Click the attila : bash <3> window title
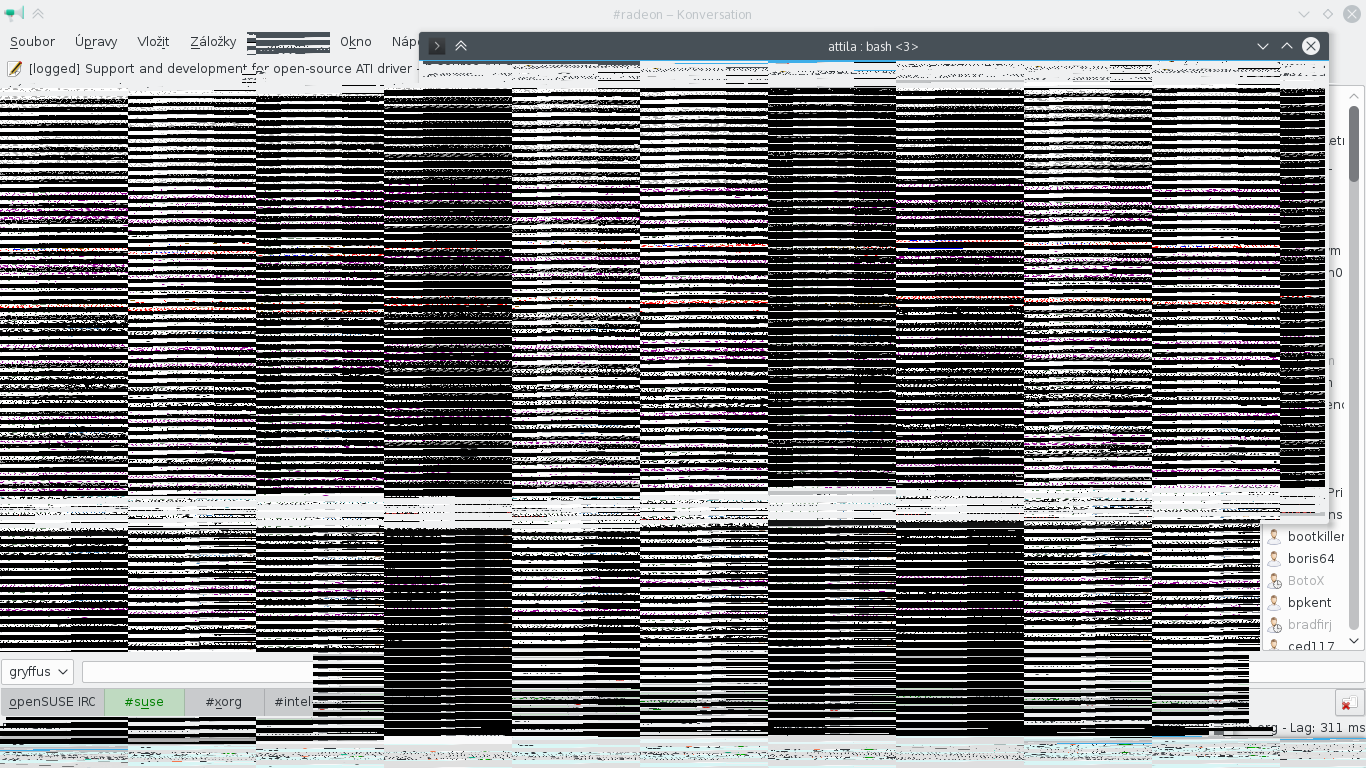Image resolution: width=1366 pixels, height=768 pixels. point(873,46)
